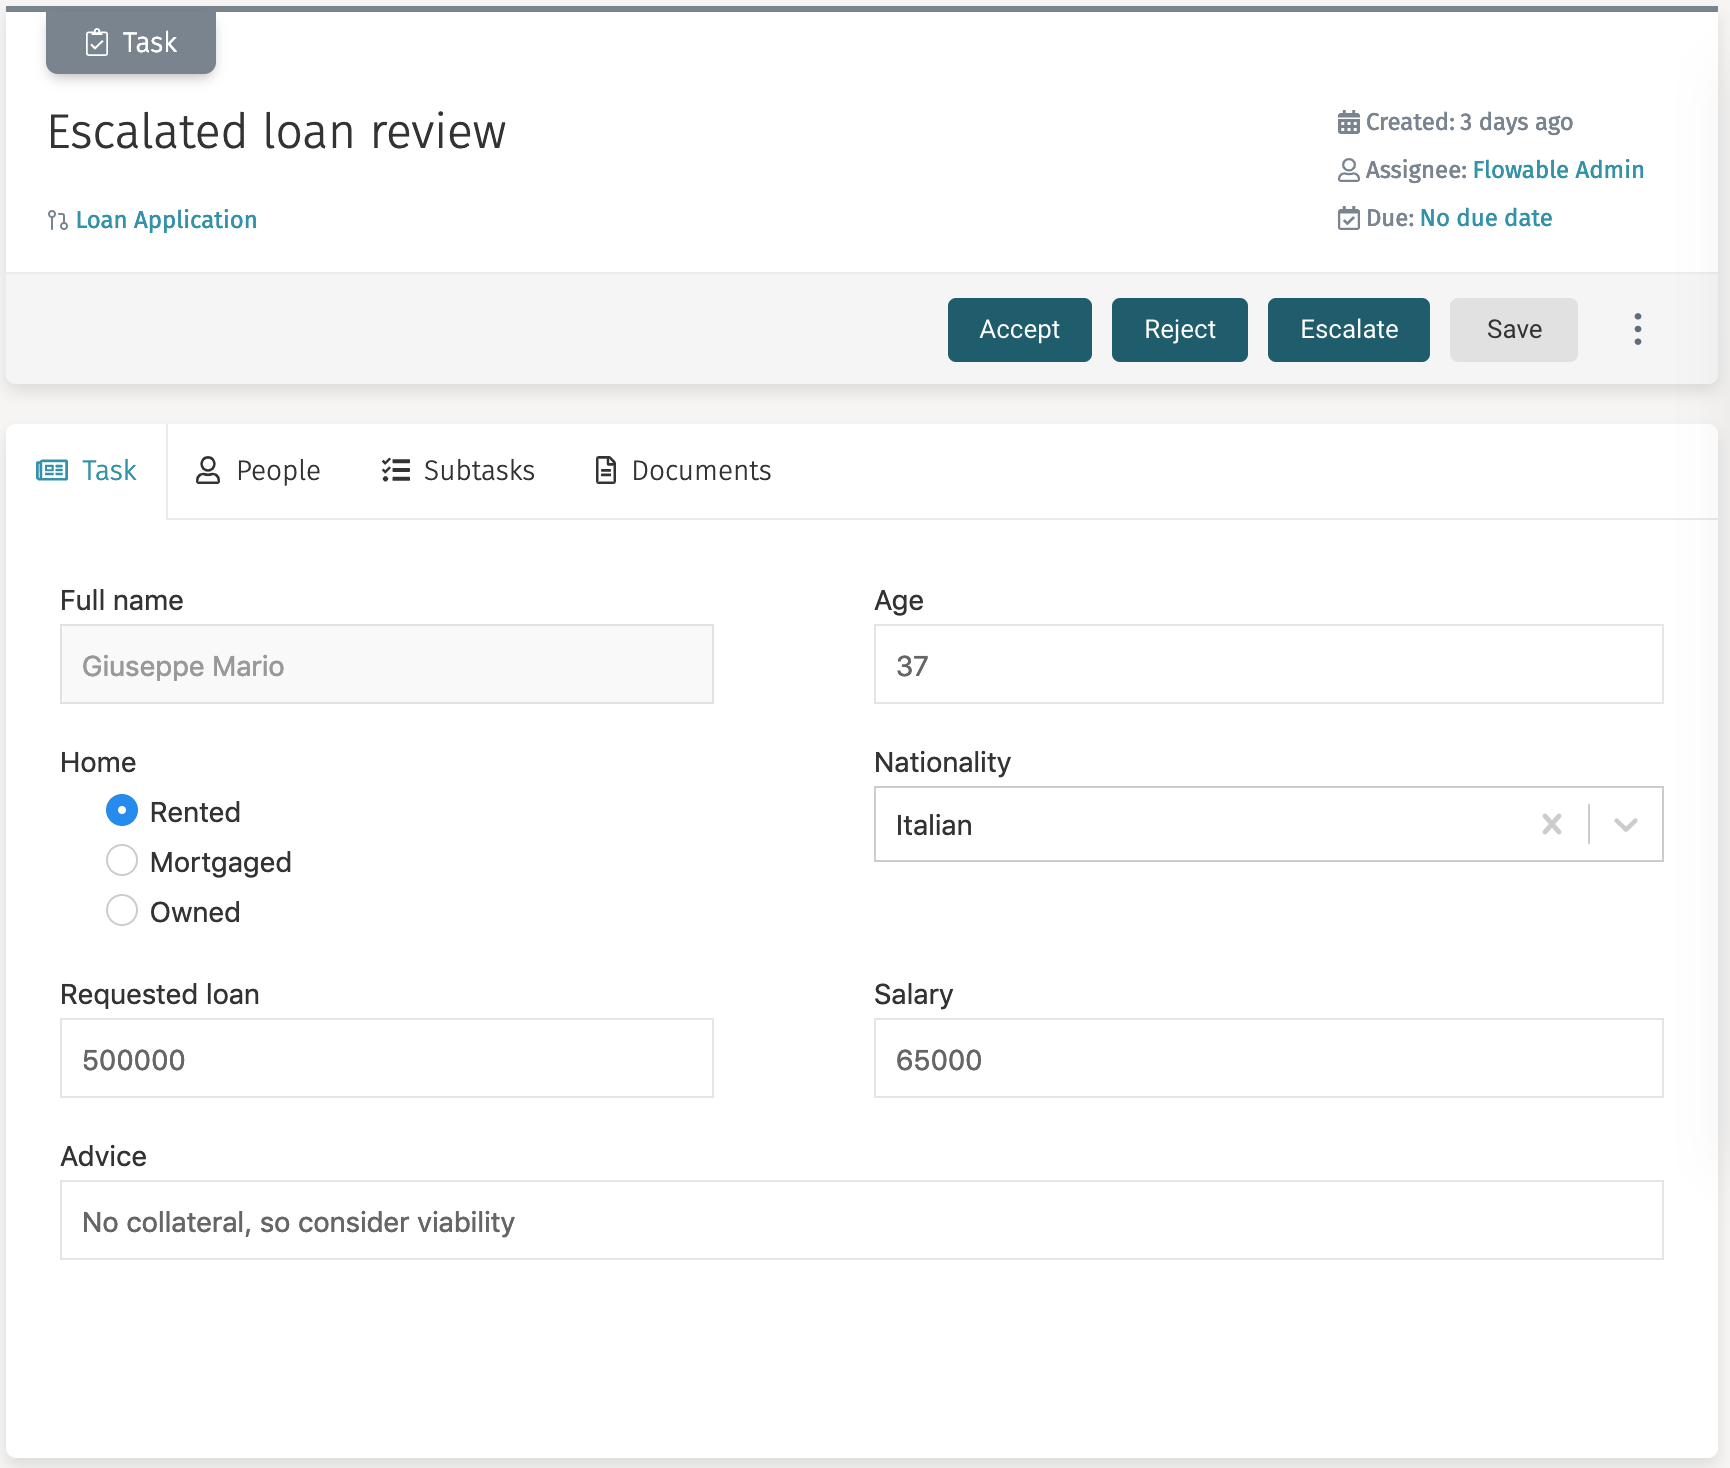Click the due date calendar-check icon
Screen dimensions: 1730x1468
tap(1348, 218)
